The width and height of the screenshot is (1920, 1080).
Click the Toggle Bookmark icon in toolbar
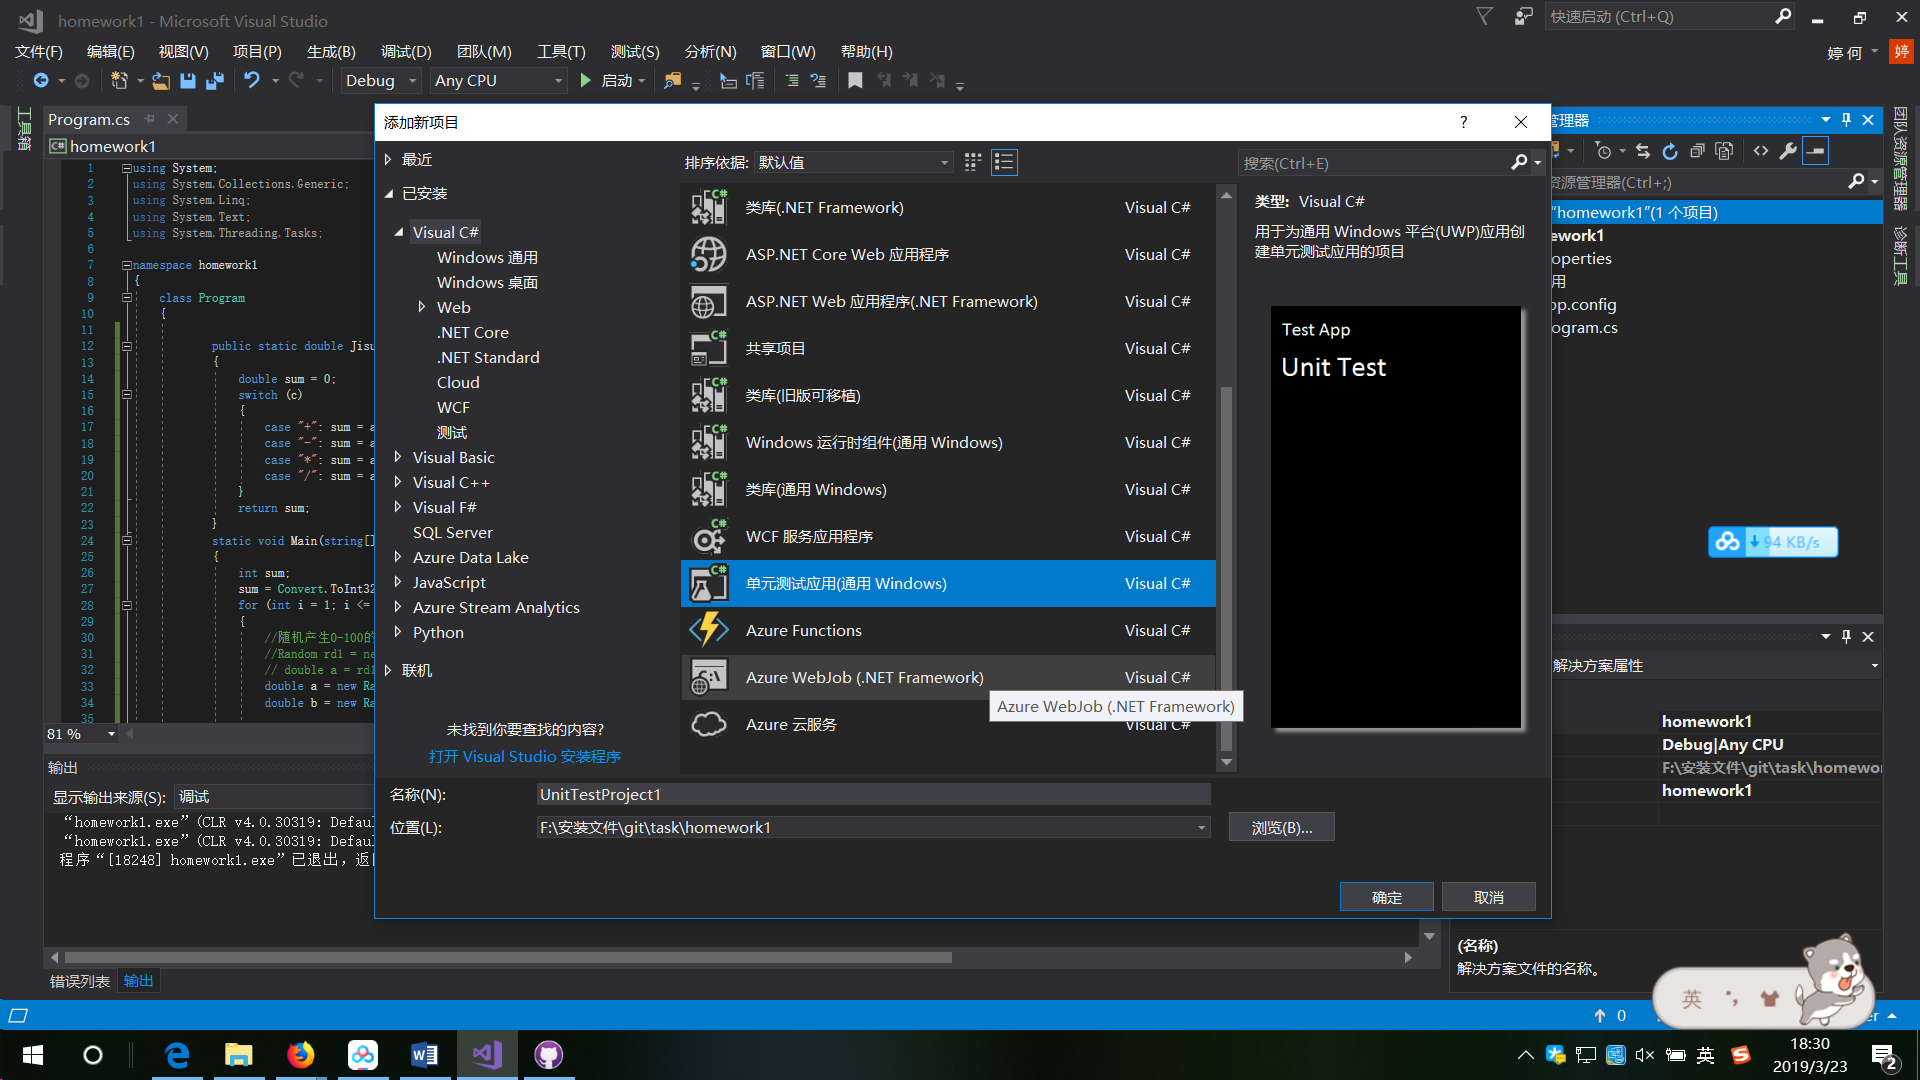tap(855, 81)
